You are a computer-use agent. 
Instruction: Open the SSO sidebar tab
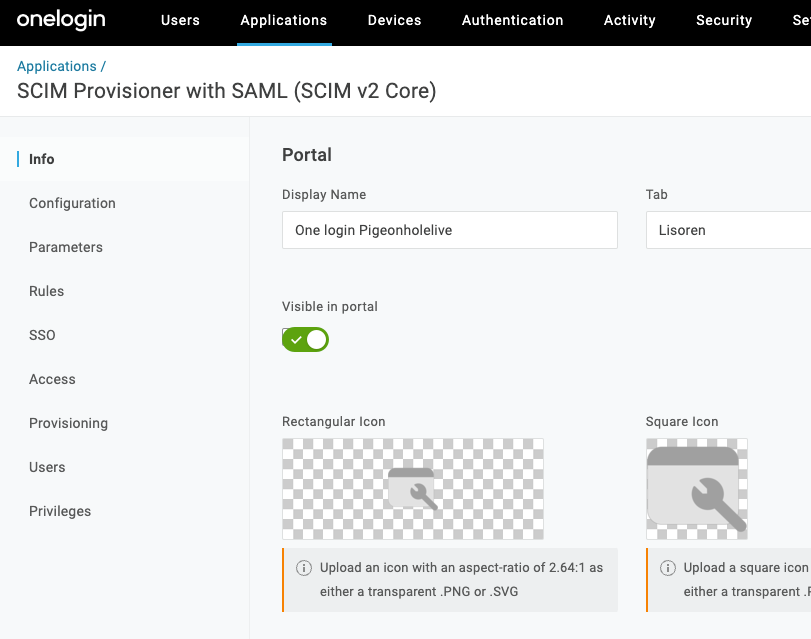(x=42, y=335)
